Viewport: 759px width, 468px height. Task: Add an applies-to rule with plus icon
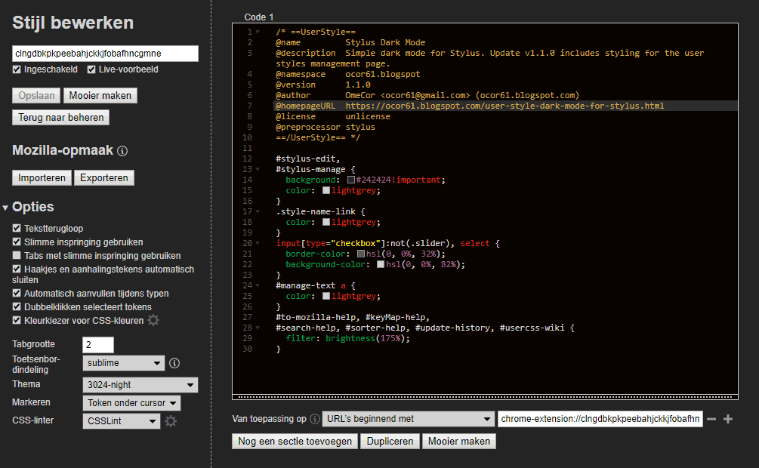pyautogui.click(x=728, y=419)
